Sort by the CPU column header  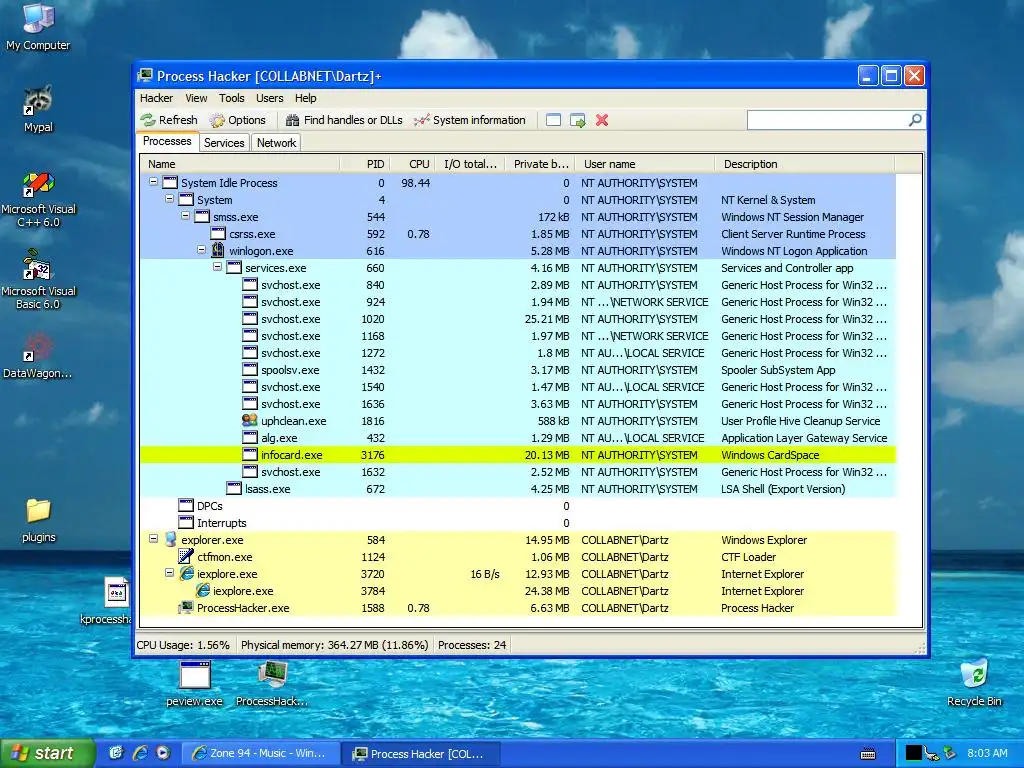(412, 164)
